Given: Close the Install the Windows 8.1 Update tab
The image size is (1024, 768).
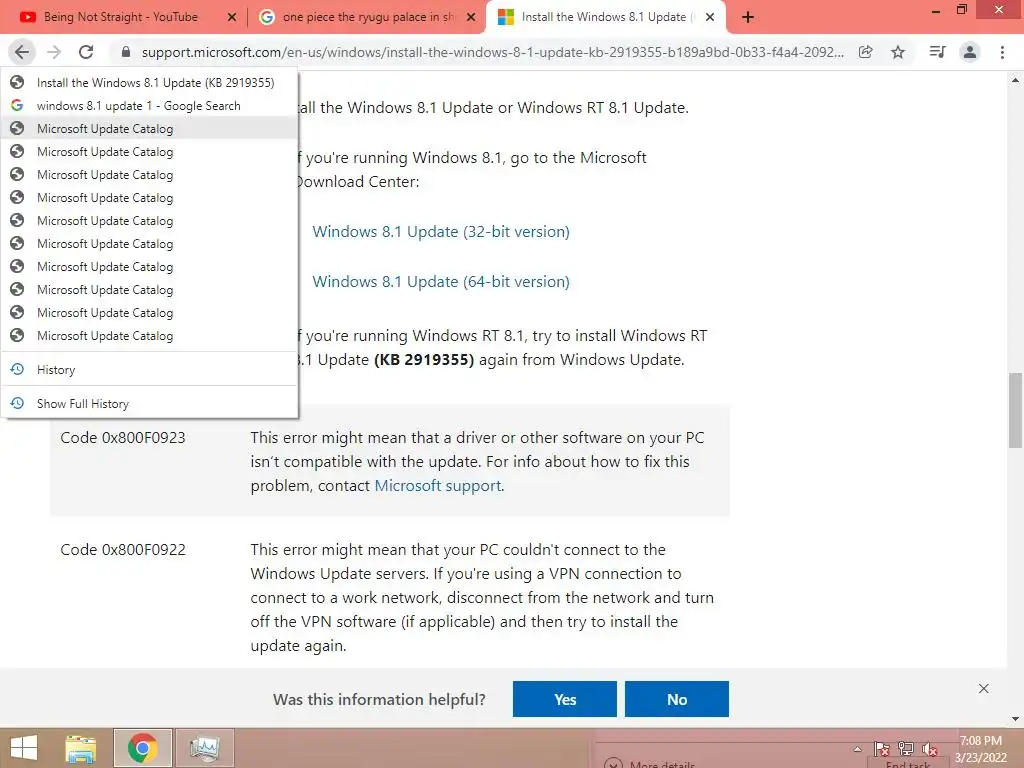Looking at the screenshot, I should [710, 17].
